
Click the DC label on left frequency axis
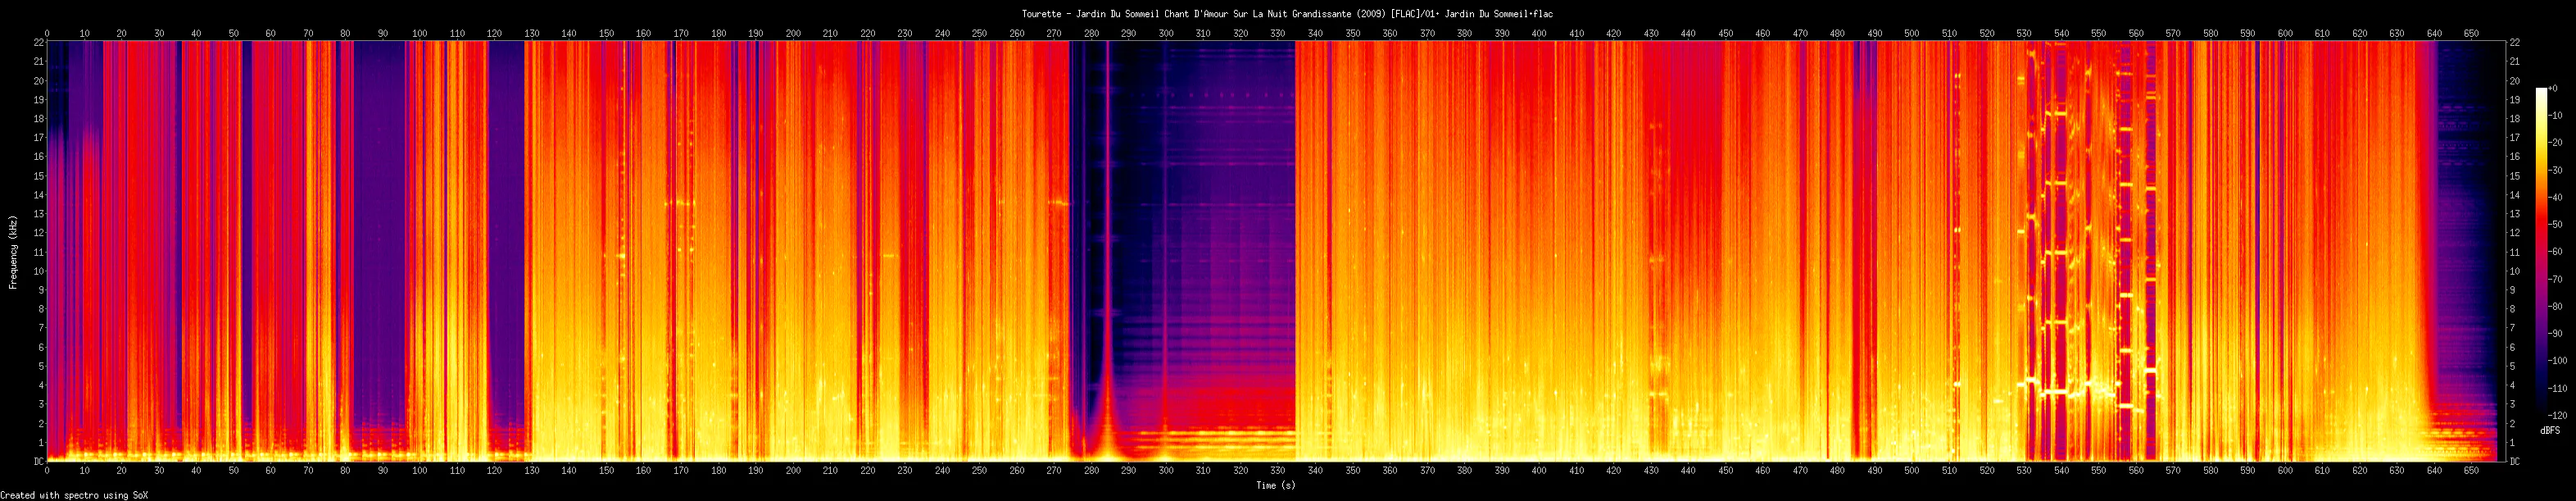pos(39,461)
